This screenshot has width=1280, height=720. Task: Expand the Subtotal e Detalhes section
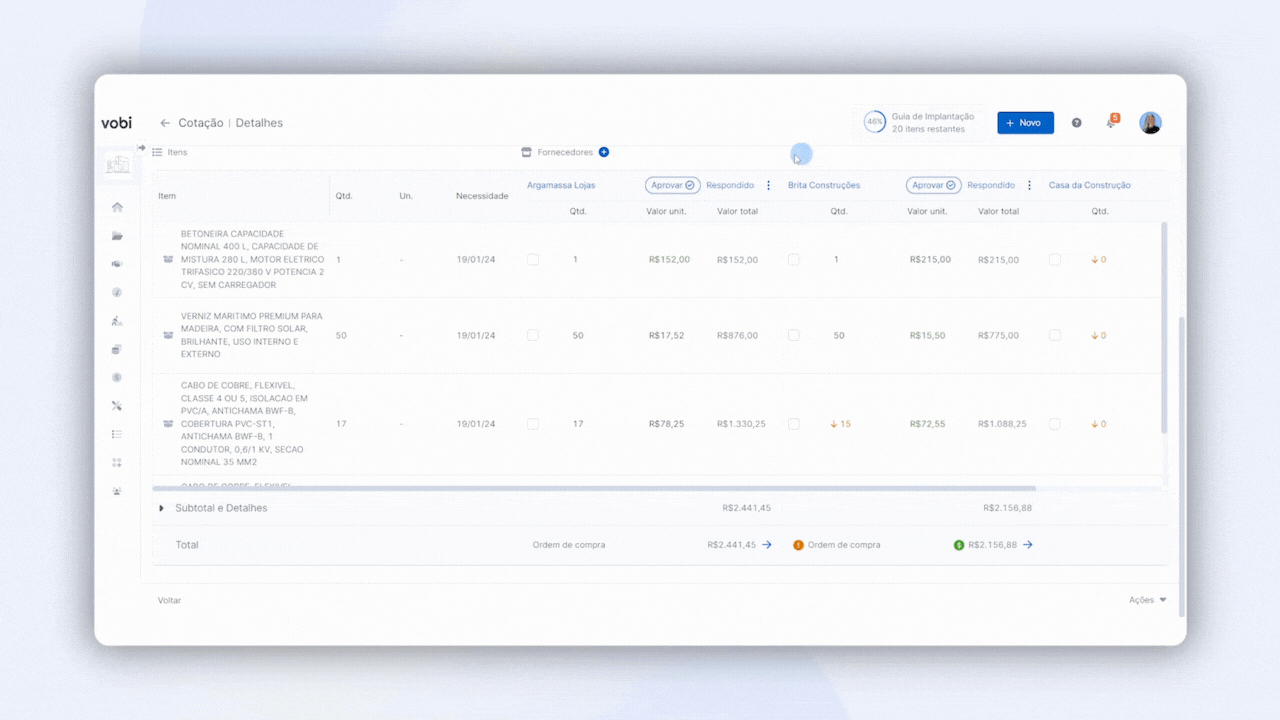tap(161, 508)
